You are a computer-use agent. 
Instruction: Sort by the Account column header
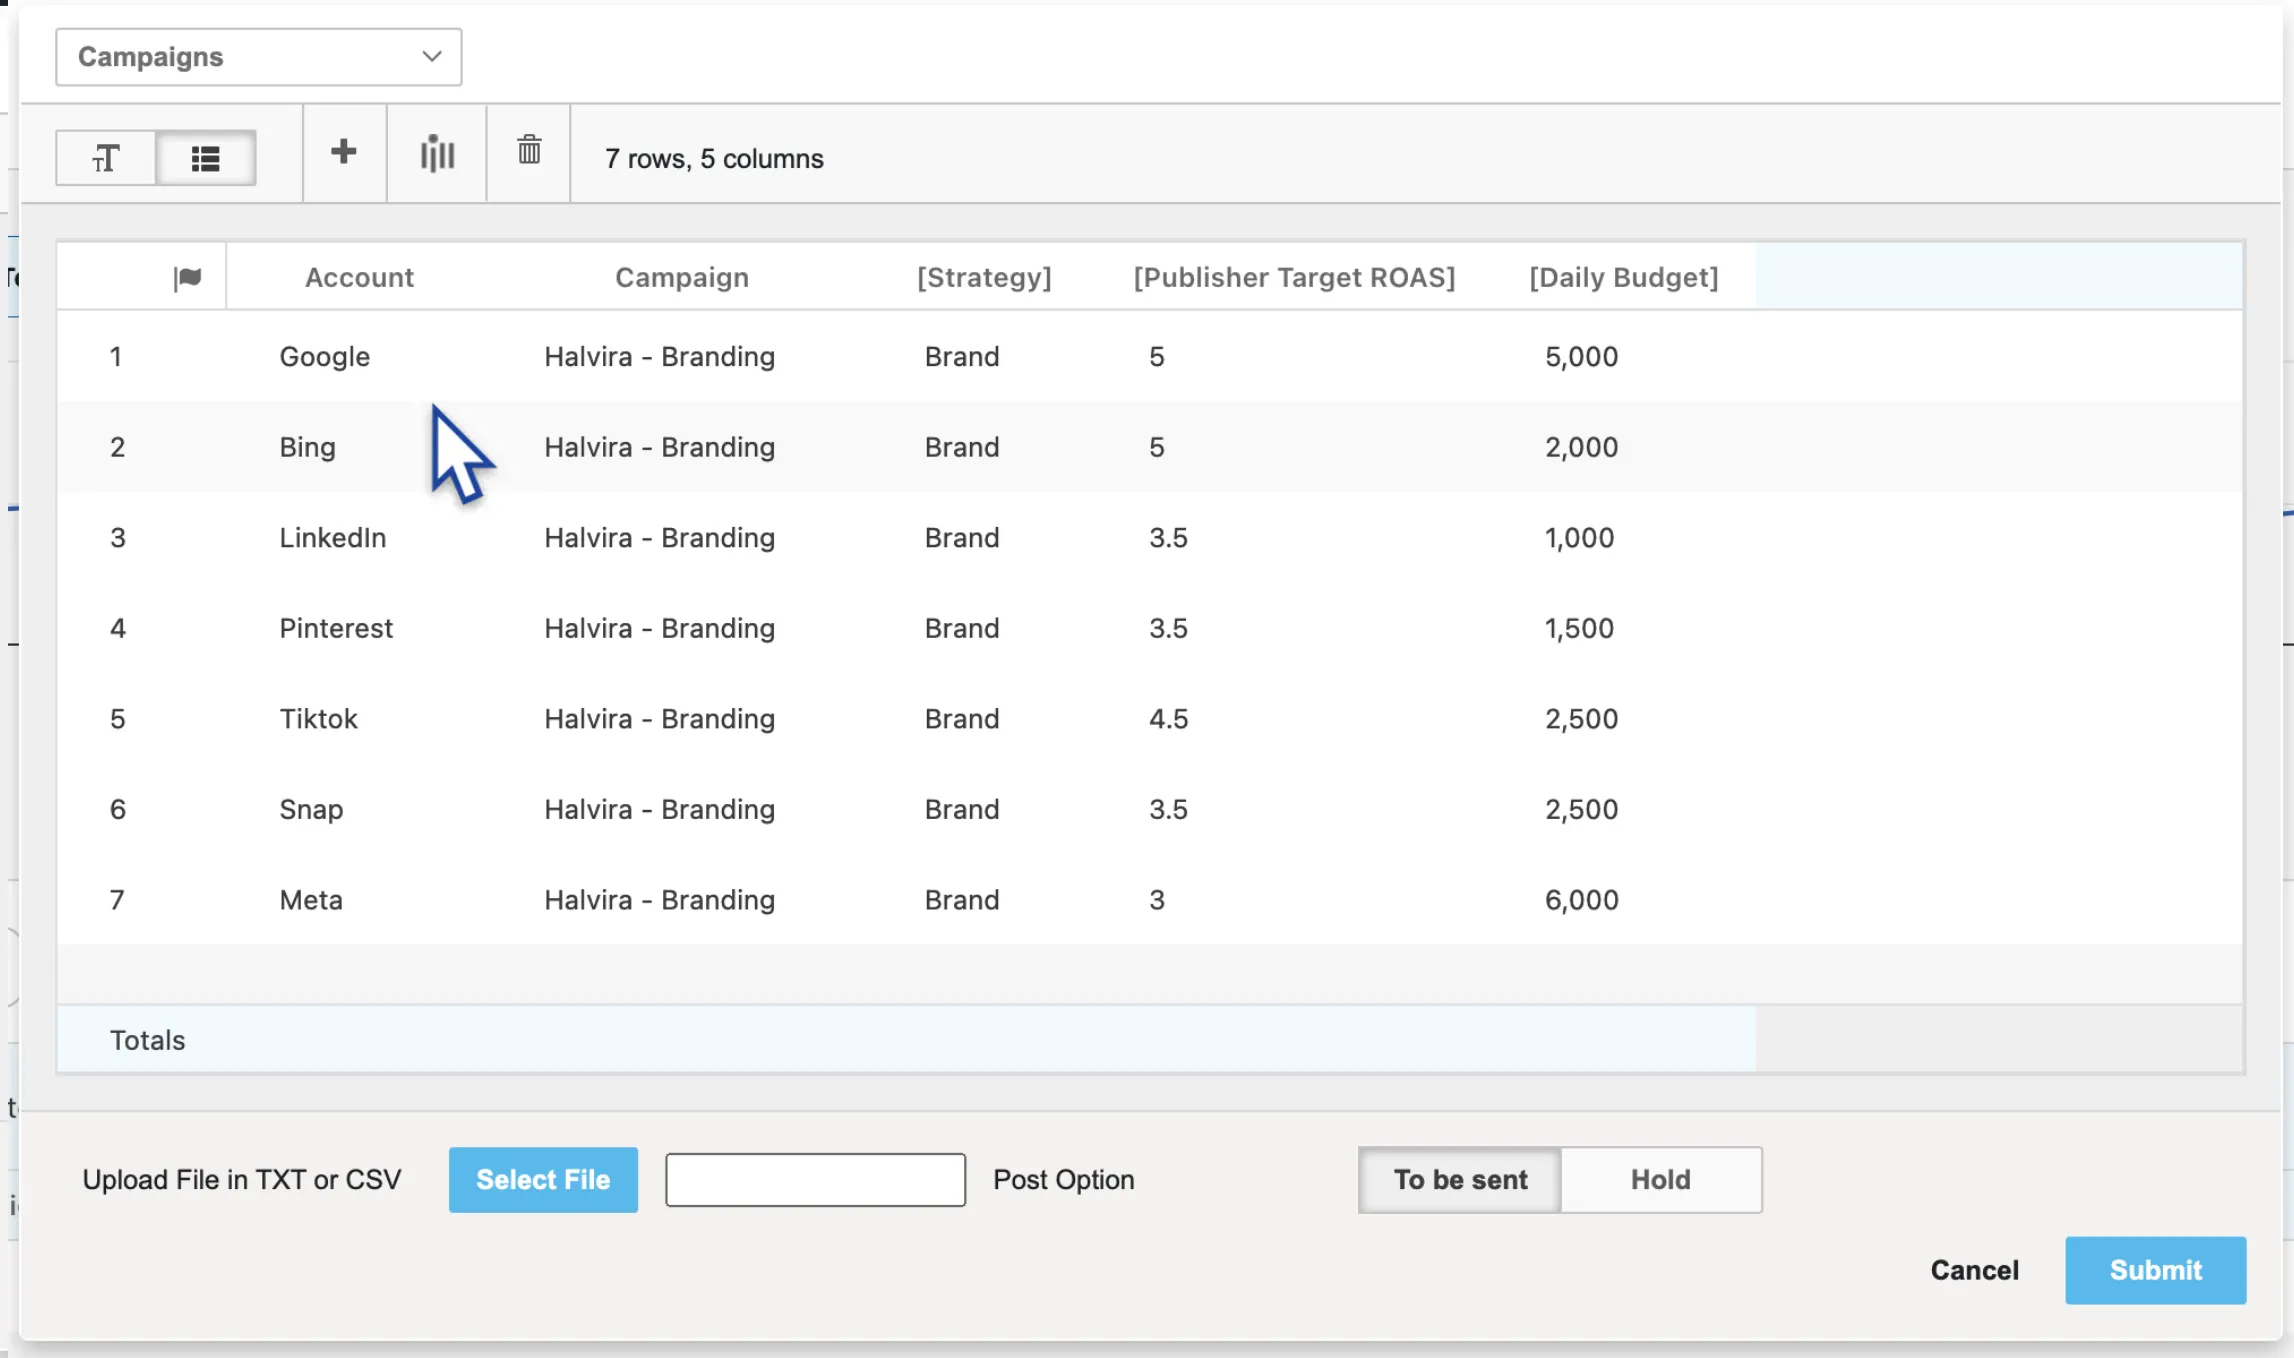point(359,278)
